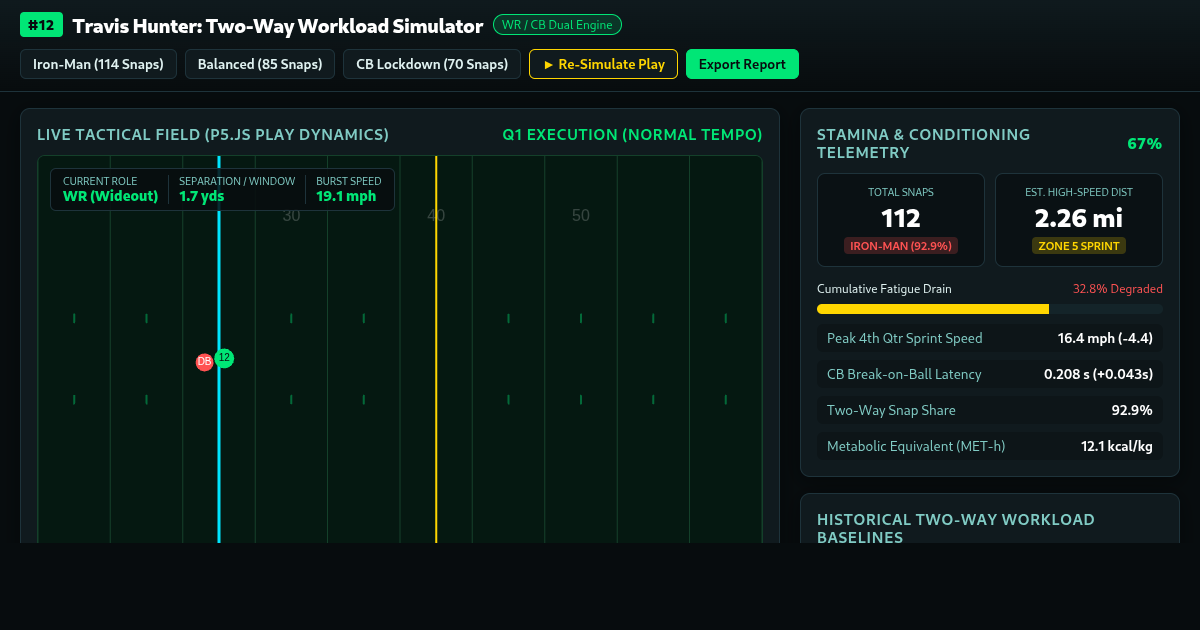Click the ZONE 5 SPRINT badge
The height and width of the screenshot is (630, 1200).
click(x=1079, y=246)
